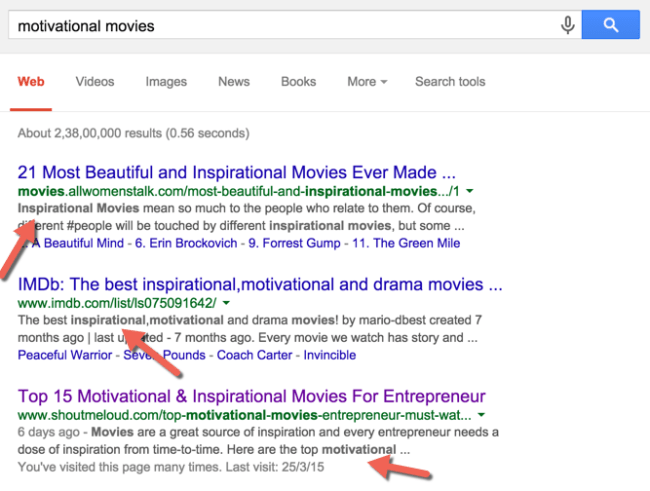Open the Invincible sitelink
Screen dimensions: 650x491
click(330, 355)
